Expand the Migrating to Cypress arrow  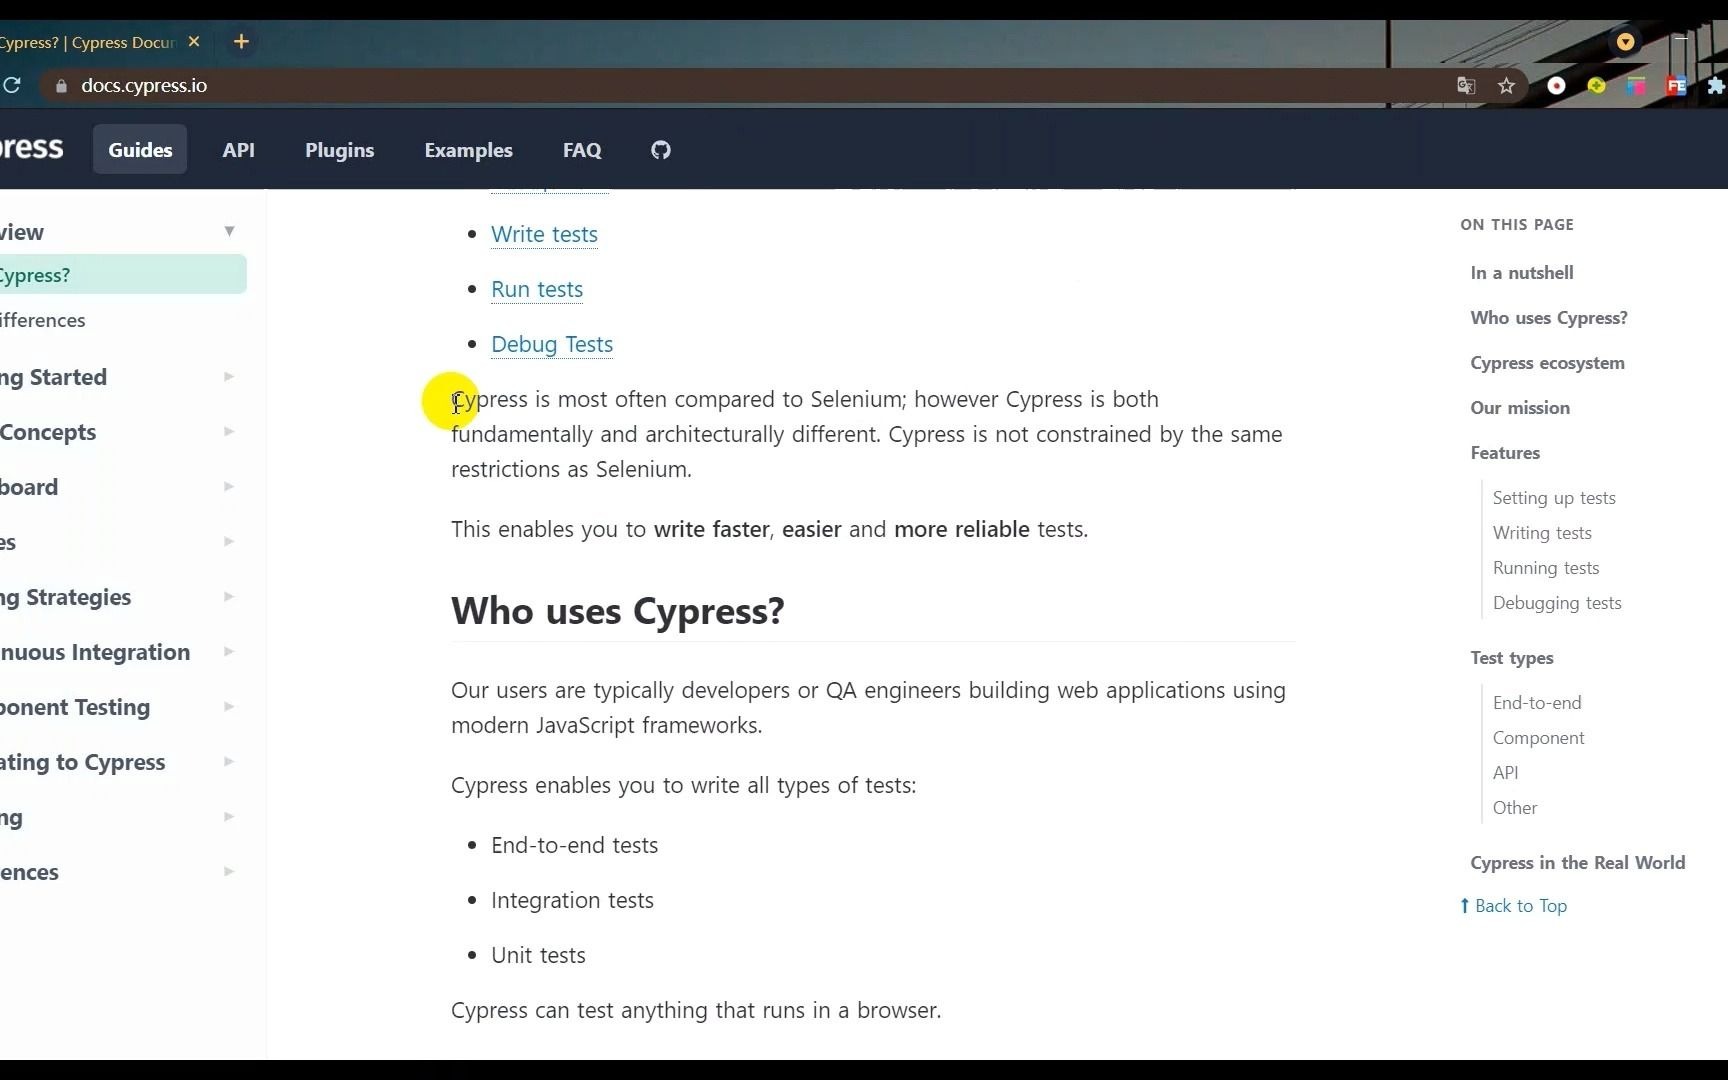pos(229,762)
